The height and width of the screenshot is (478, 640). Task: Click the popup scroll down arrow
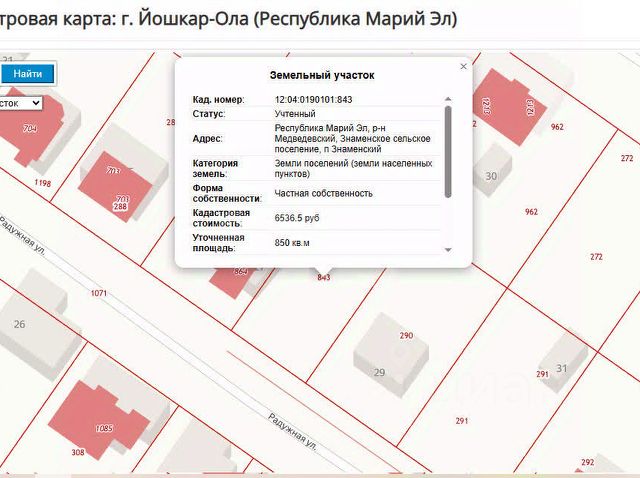[448, 250]
